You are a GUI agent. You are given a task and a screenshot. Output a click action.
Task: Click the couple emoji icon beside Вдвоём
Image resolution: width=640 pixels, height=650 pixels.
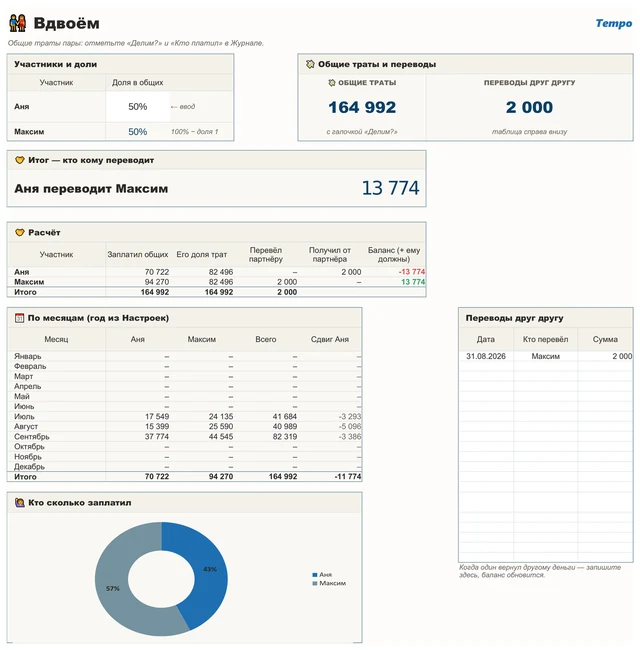coord(18,23)
